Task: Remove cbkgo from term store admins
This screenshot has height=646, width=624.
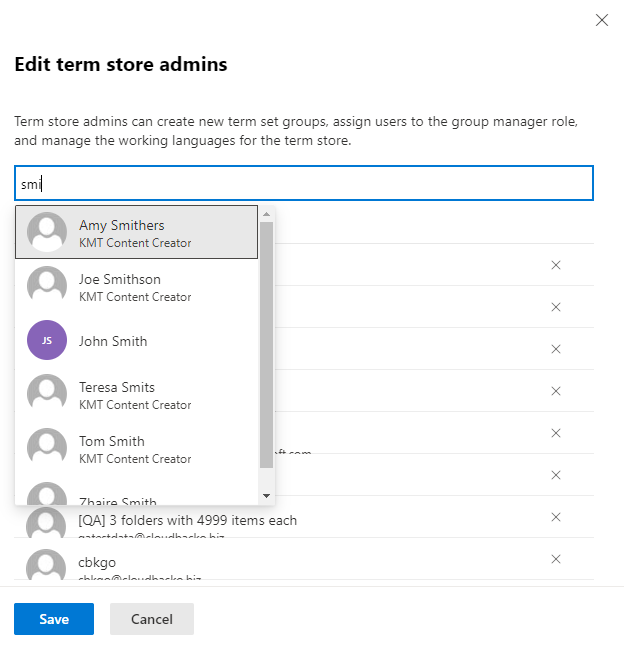Action: tap(556, 559)
